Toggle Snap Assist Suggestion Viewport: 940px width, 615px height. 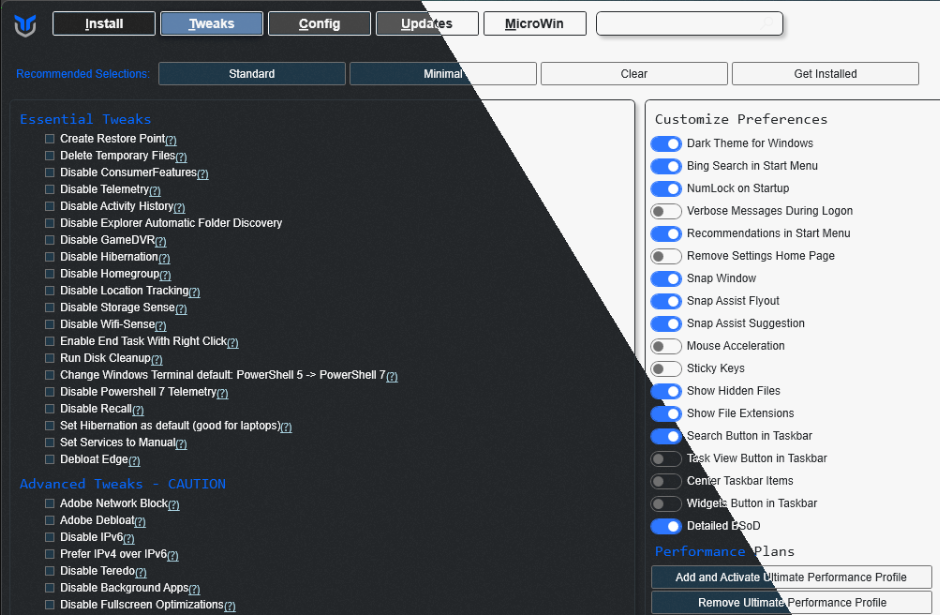coord(666,324)
